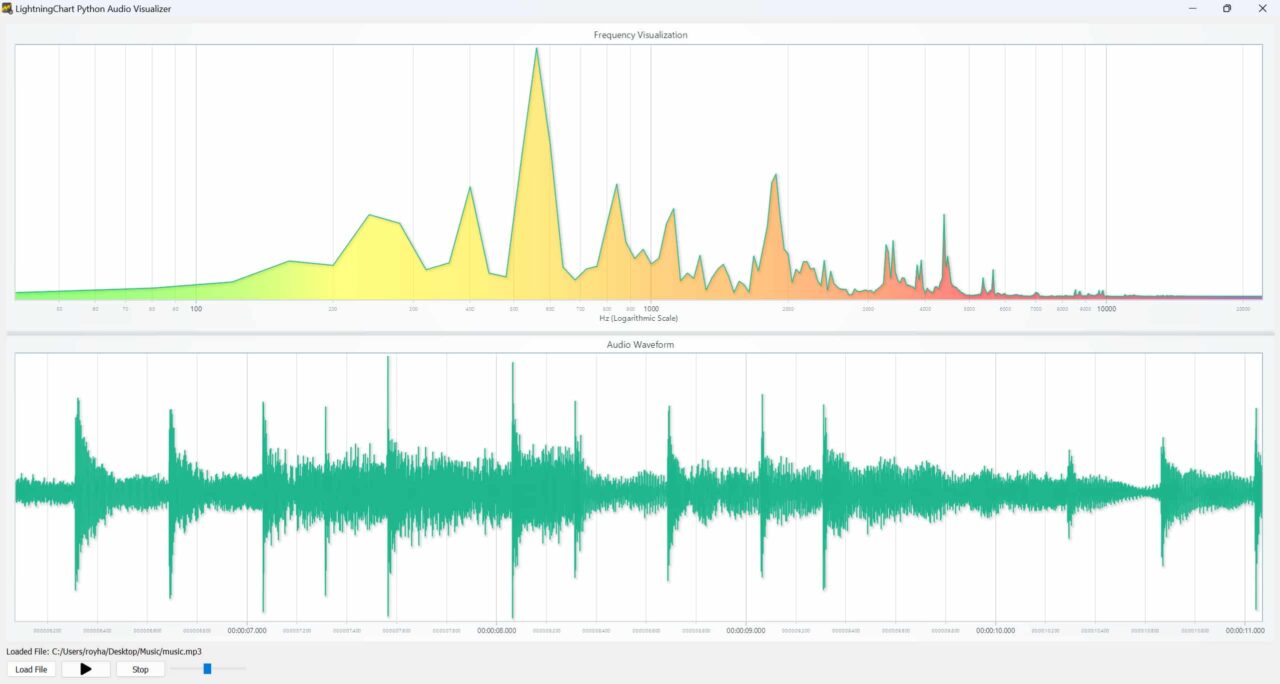1280x684 pixels.
Task: Click the 00:00:11.000 time axis marker
Action: [1245, 631]
